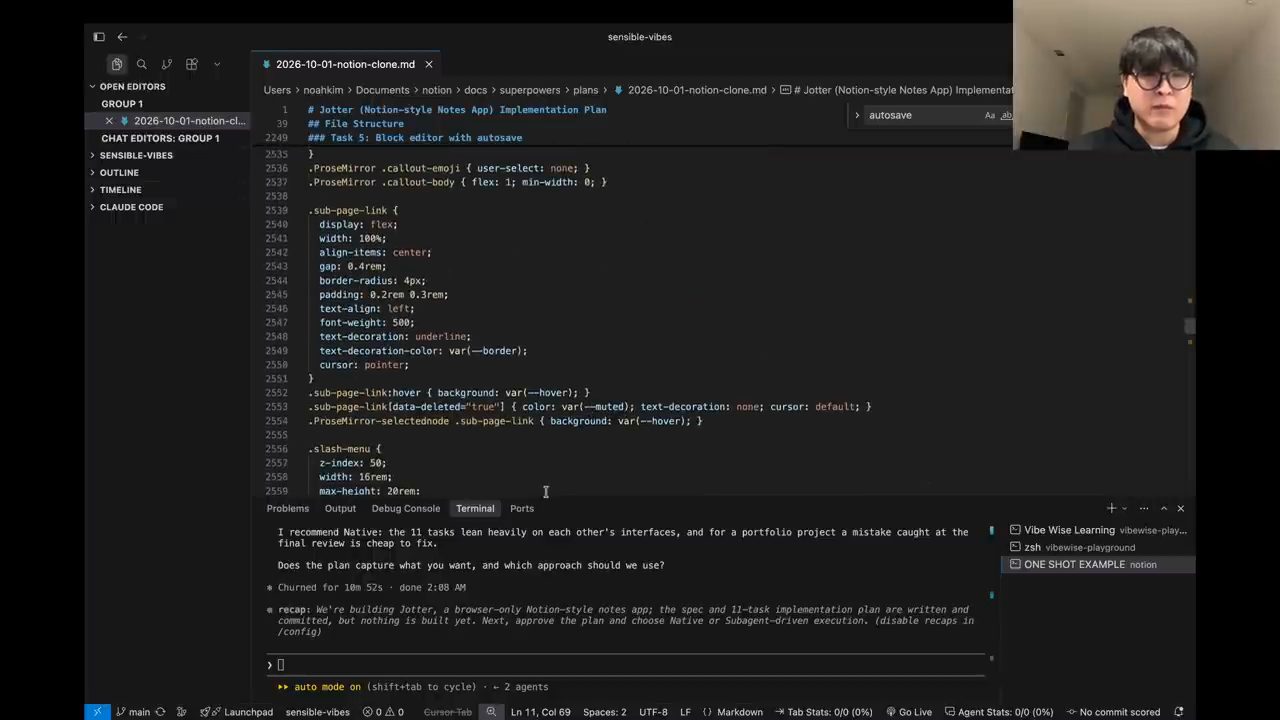Open notifications bell in status bar

coord(1179,712)
